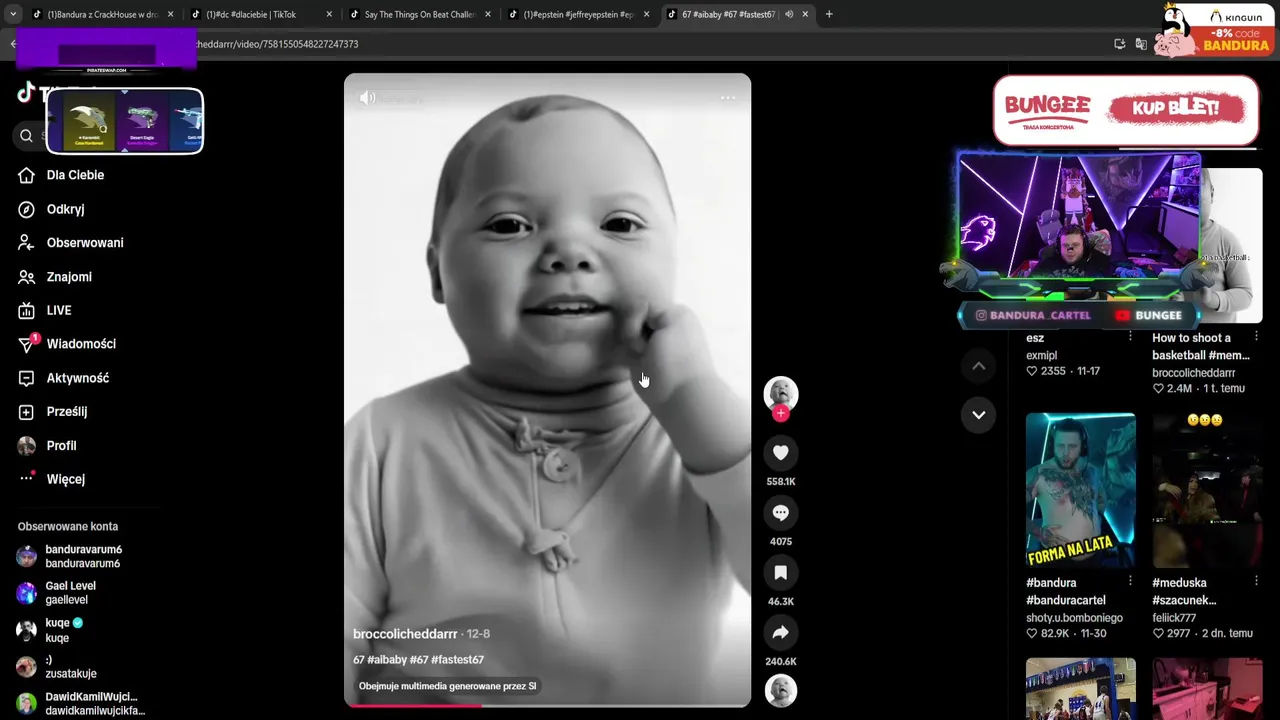Share the video using the arrow icon
1280x720 pixels.
781,633
